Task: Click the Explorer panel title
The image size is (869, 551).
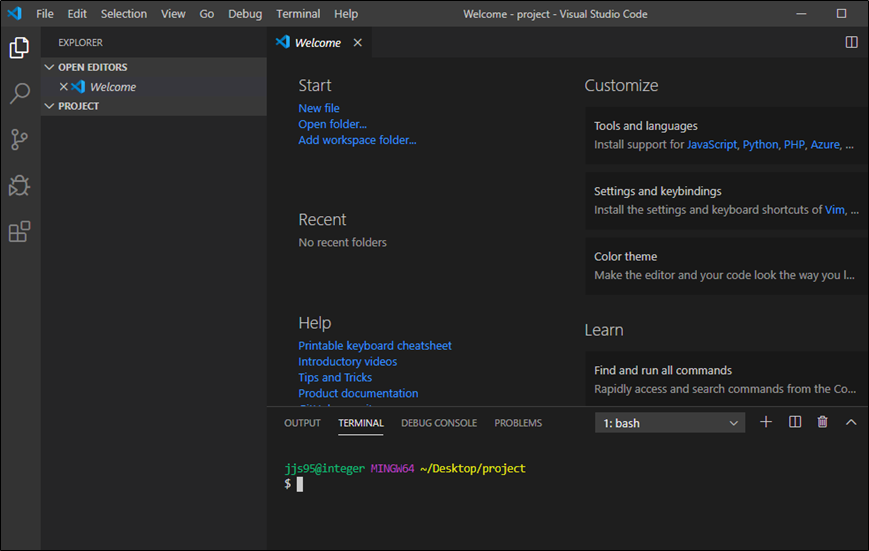Action: point(80,43)
